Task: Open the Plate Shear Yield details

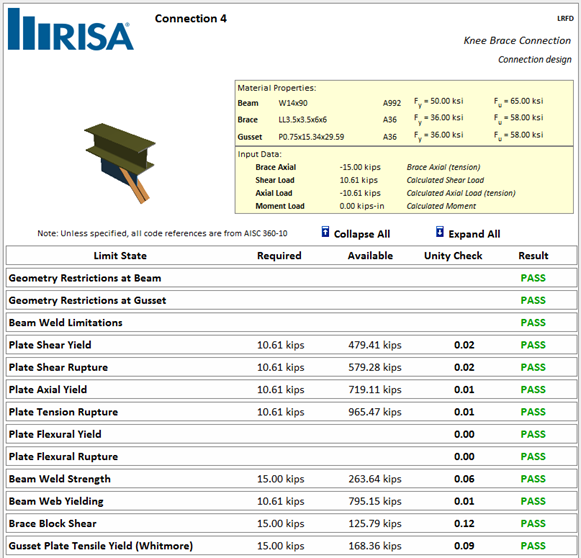Action: pyautogui.click(x=291, y=345)
